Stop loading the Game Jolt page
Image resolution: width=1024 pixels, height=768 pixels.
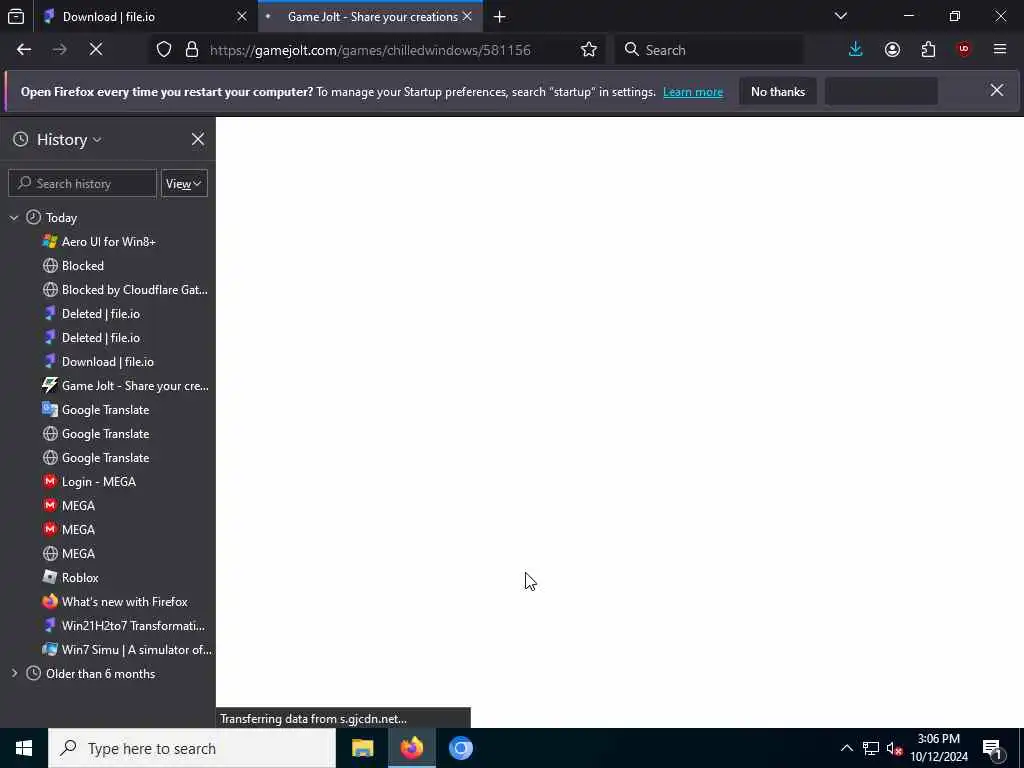[x=96, y=50]
